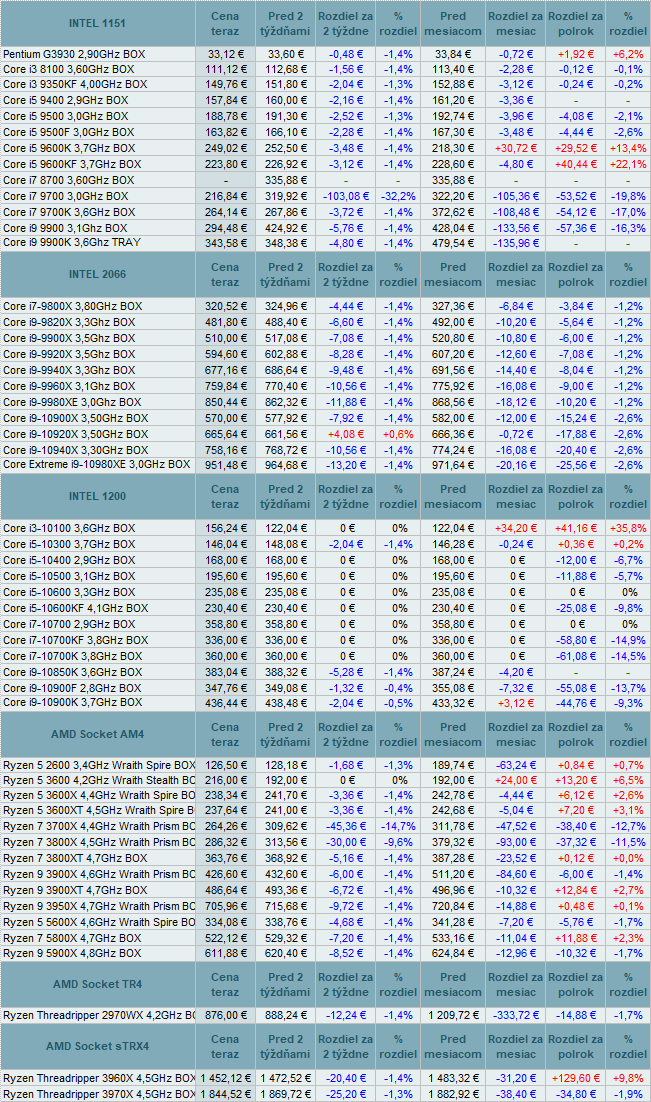Select the "Core i9 9900K 3,6Ghz TRAY" row name

coord(72,242)
